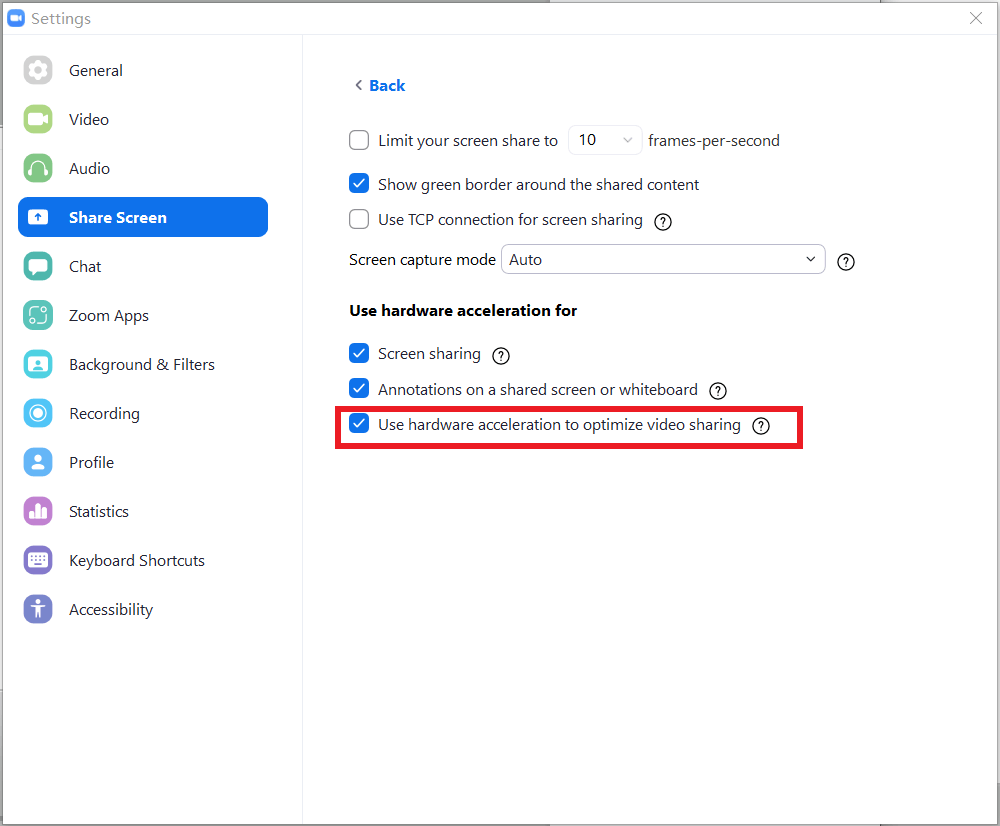The width and height of the screenshot is (1000, 826).
Task: Open the Statistics chart icon
Action: coord(38,511)
